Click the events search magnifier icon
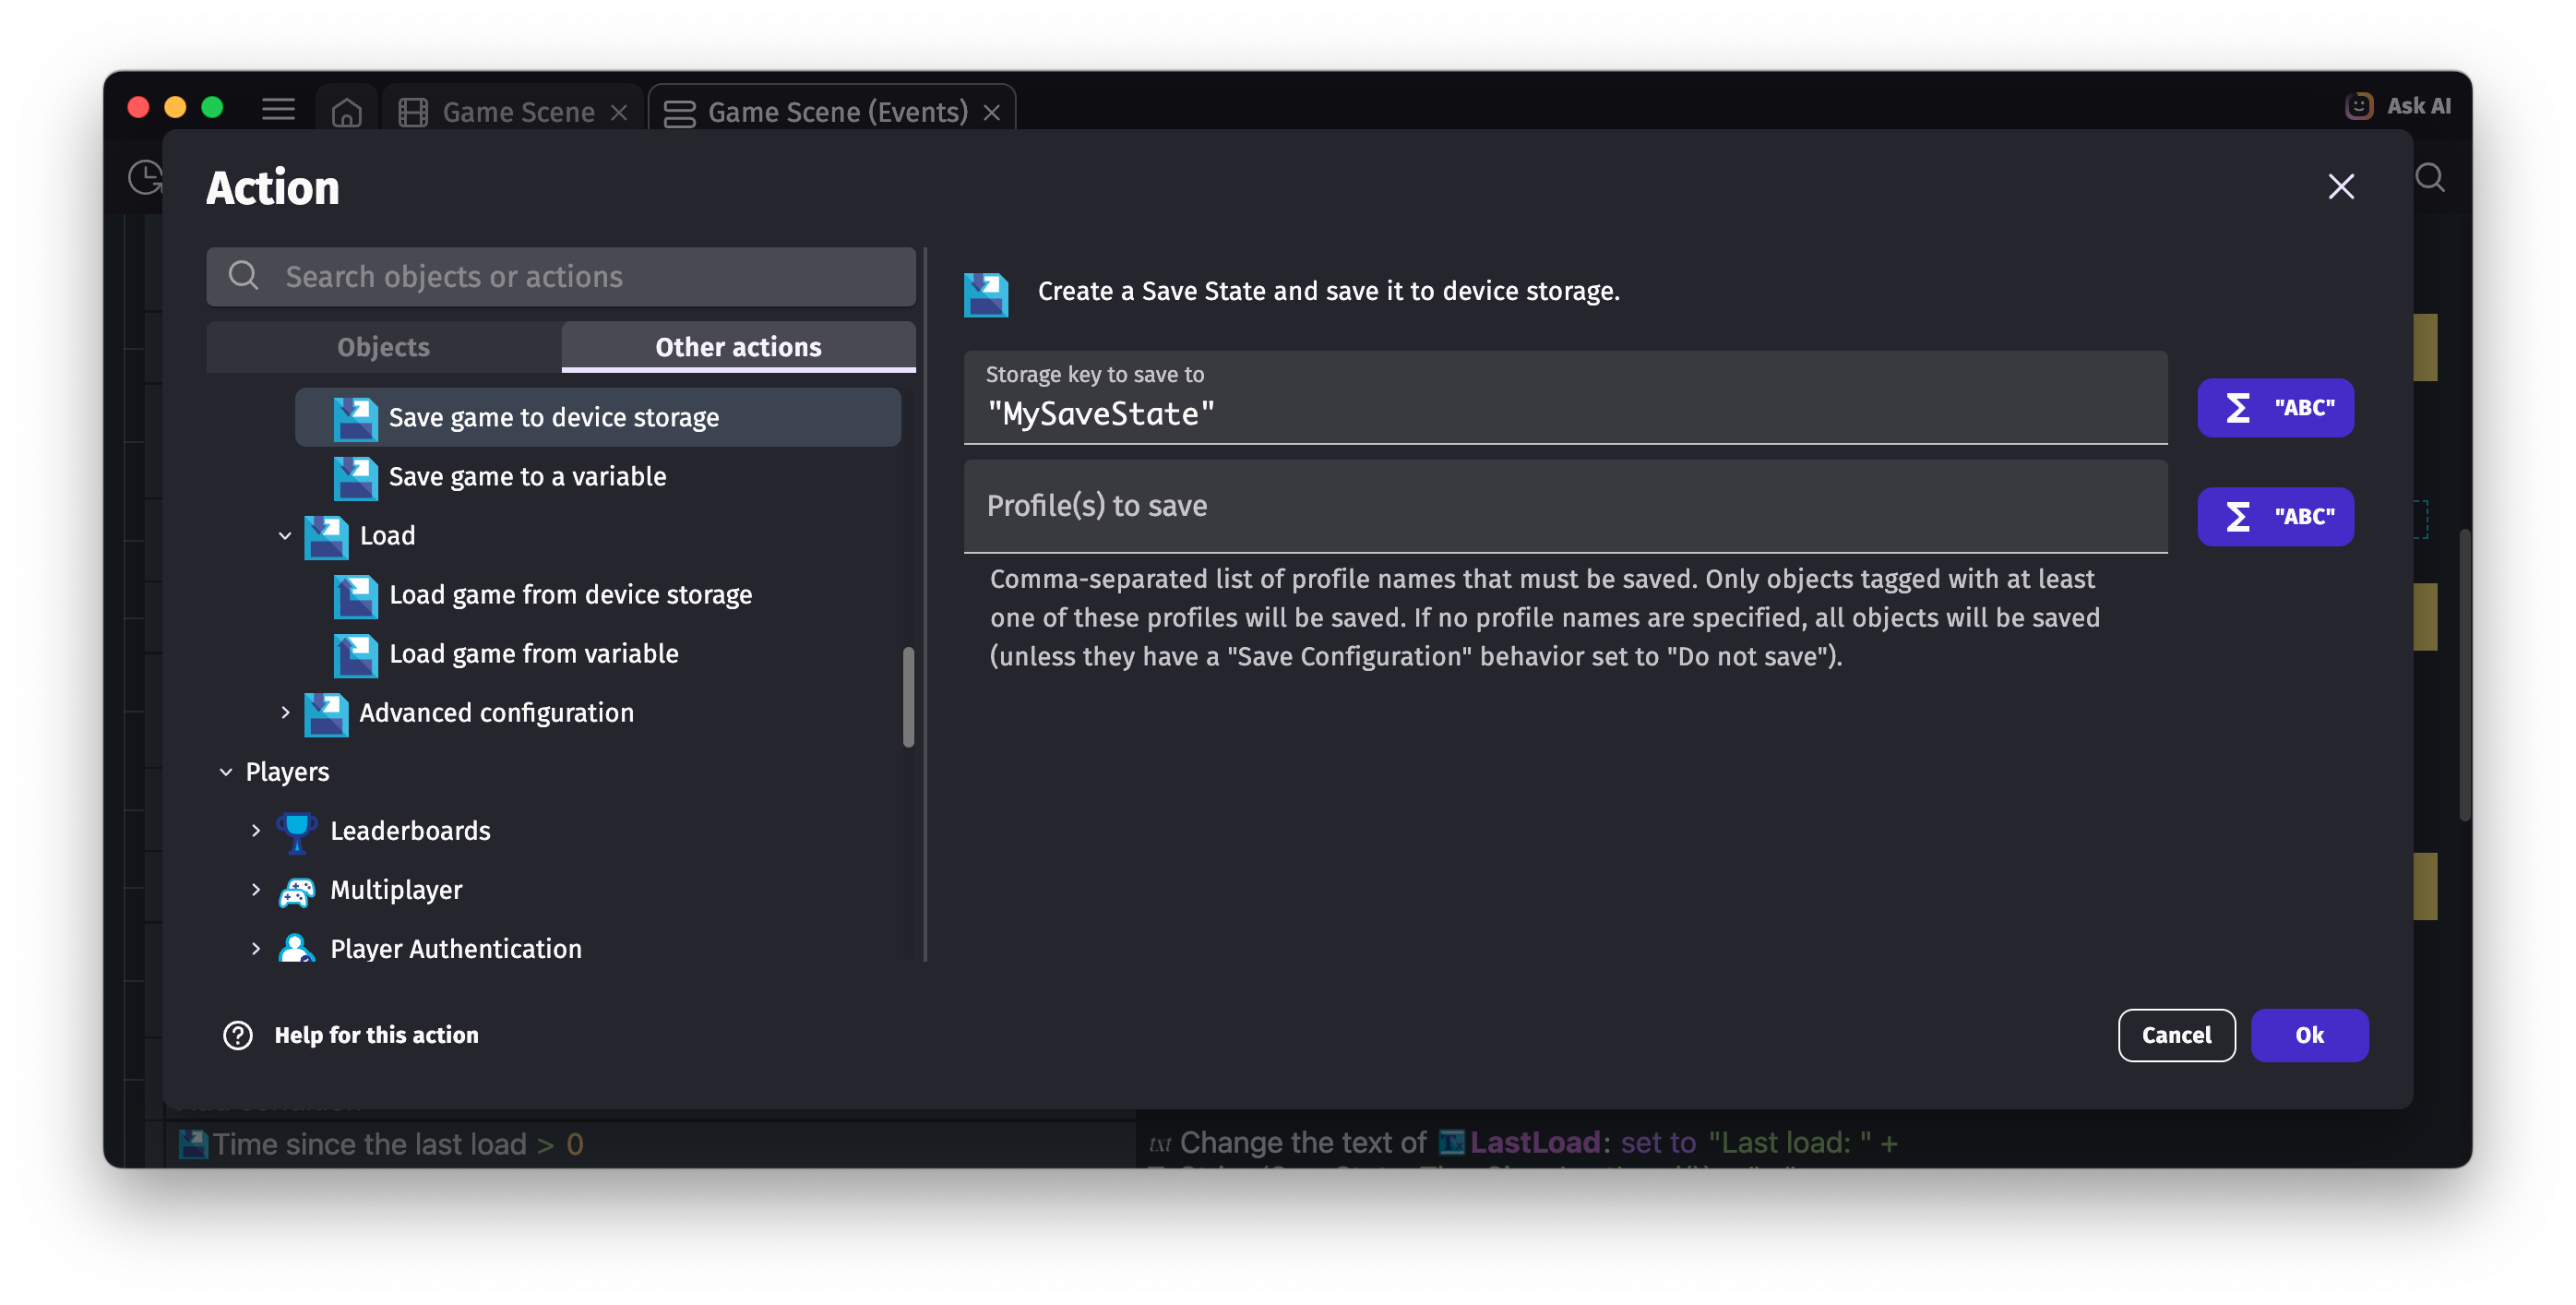 click(x=2429, y=178)
